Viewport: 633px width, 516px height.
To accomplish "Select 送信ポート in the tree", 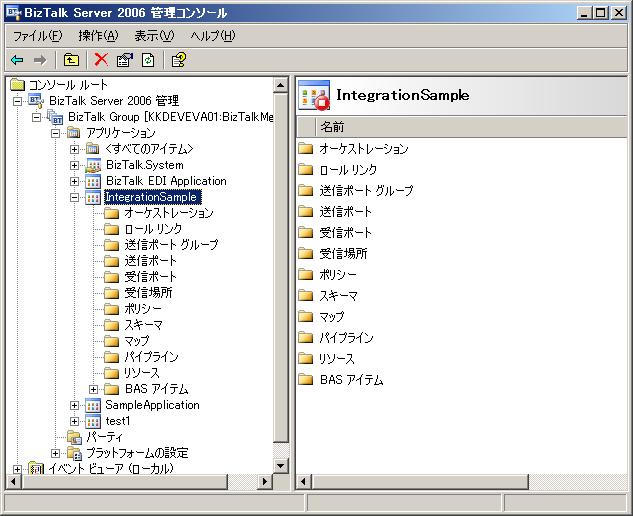I will tap(150, 261).
